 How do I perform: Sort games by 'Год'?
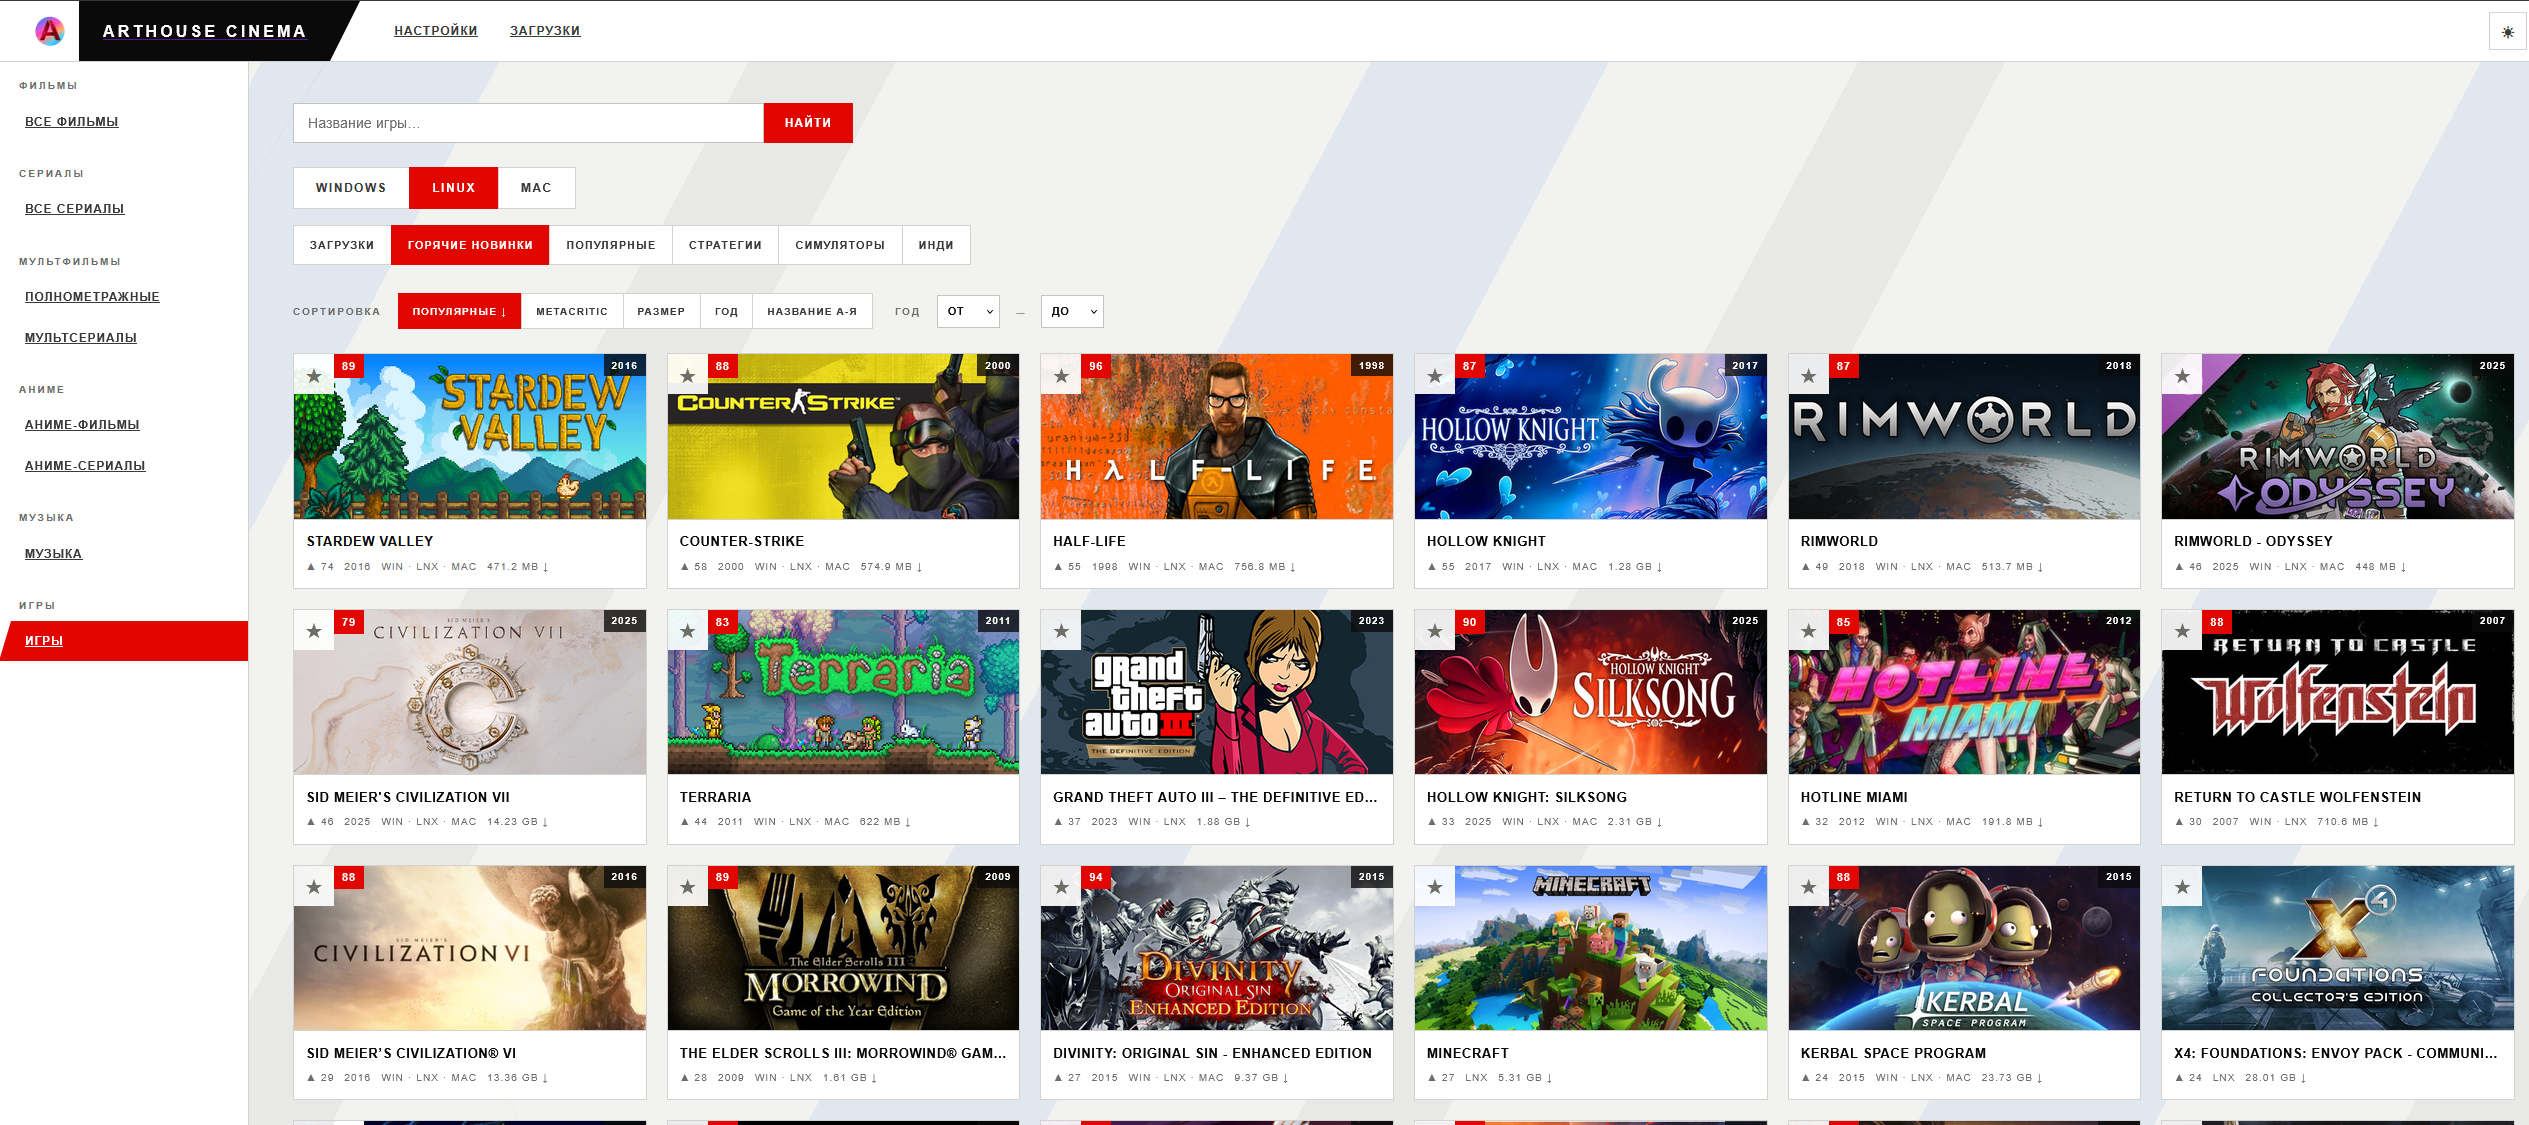point(726,311)
